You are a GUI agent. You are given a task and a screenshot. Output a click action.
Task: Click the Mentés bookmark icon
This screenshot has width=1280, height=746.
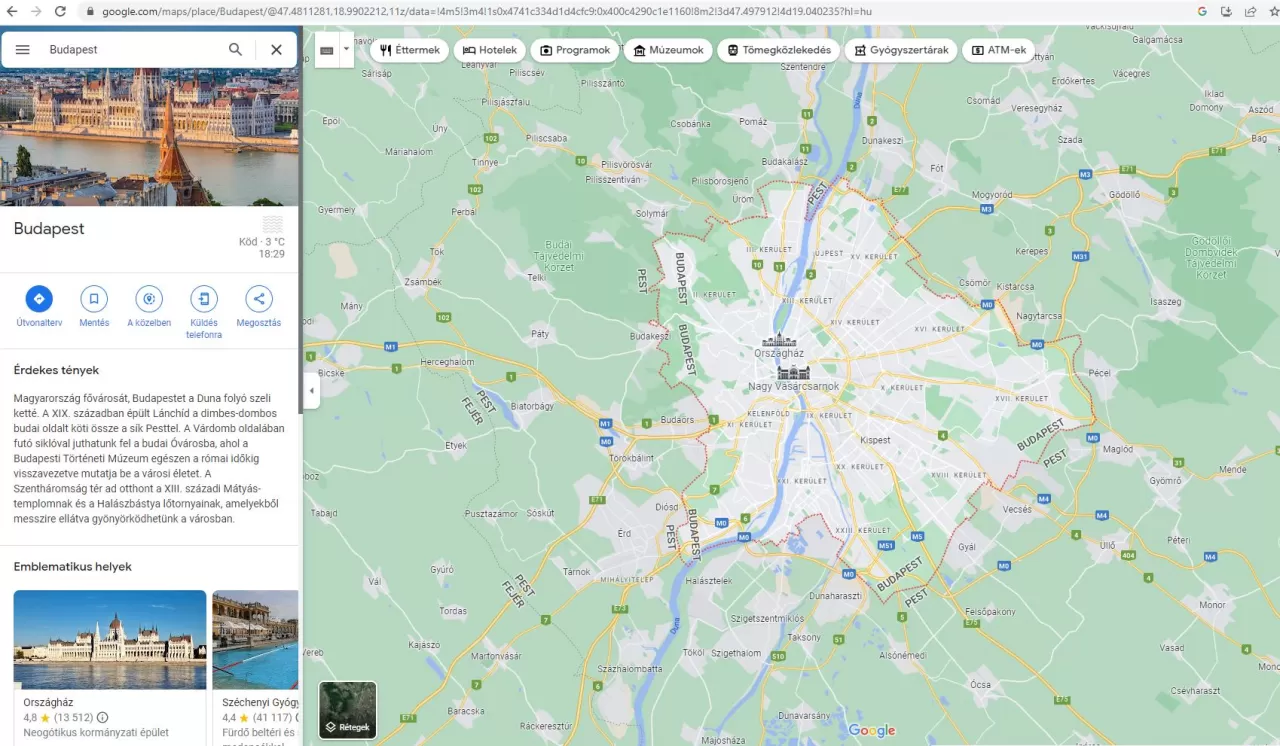point(94,298)
